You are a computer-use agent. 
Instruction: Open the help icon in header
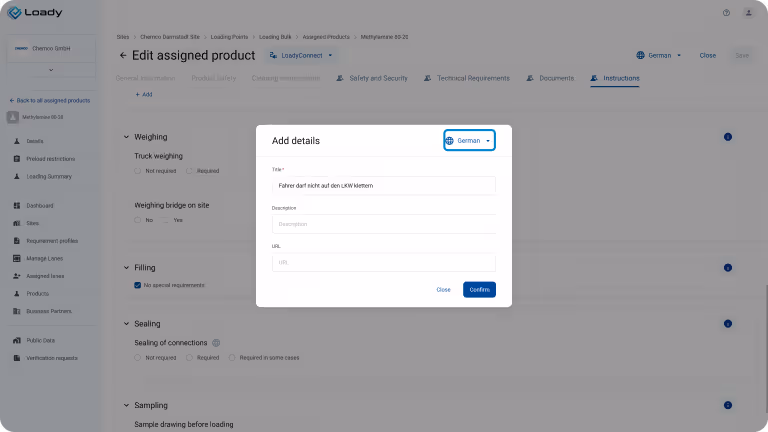[x=726, y=13]
